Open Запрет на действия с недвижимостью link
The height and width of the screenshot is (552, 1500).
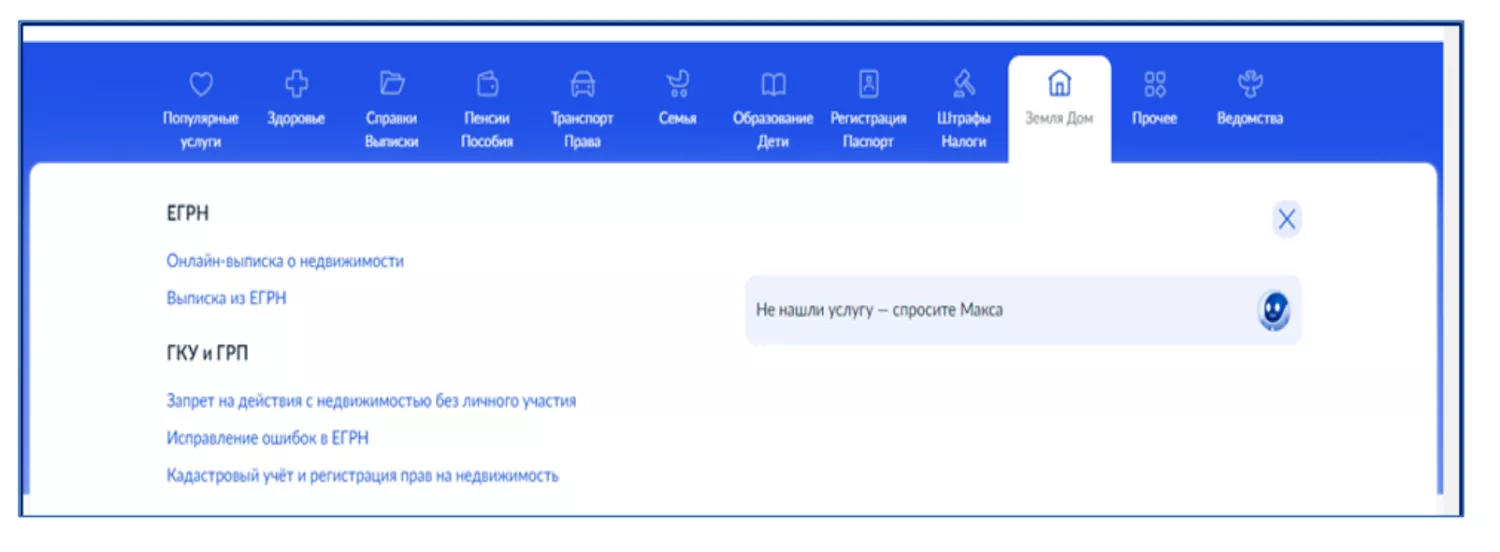[x=371, y=401]
